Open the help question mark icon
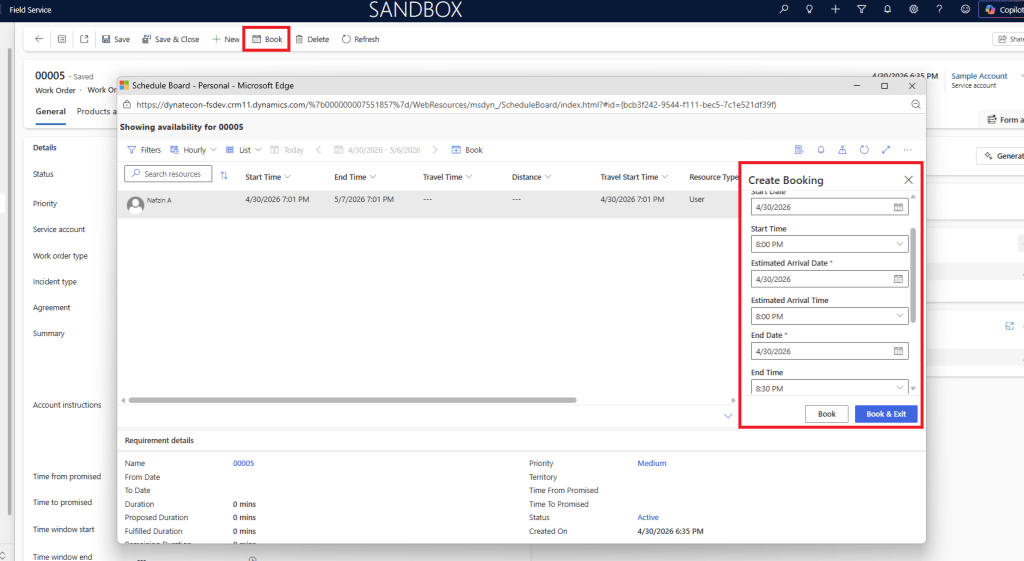Viewport: 1024px width, 561px height. coord(939,9)
